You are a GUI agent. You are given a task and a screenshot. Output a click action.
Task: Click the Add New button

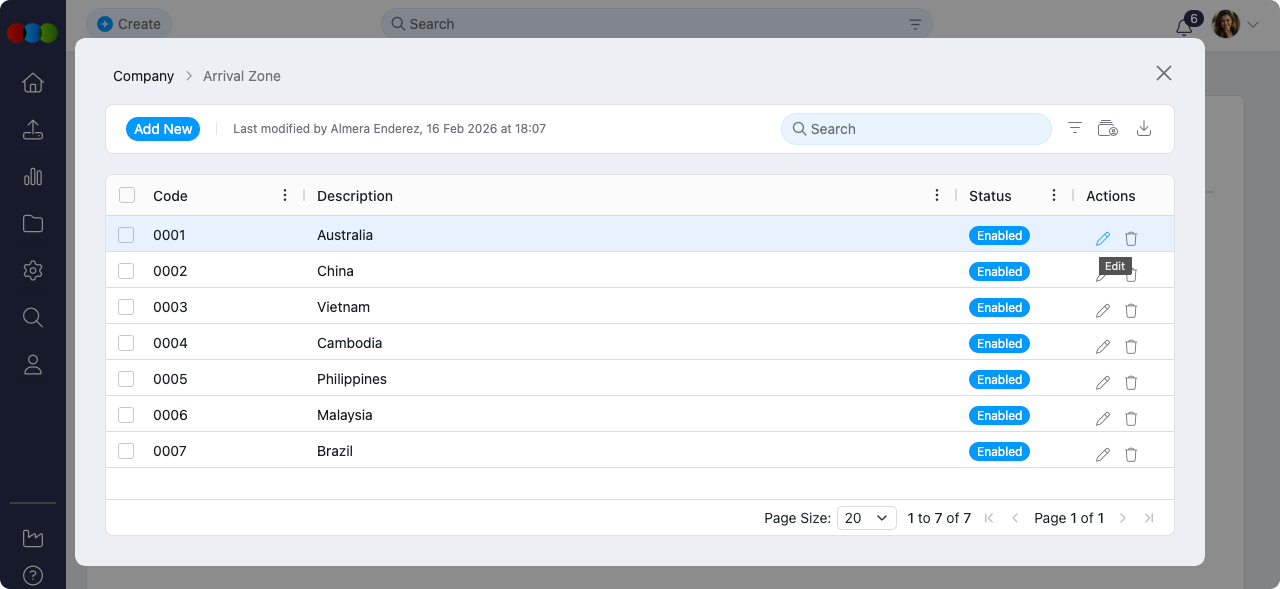coord(163,129)
